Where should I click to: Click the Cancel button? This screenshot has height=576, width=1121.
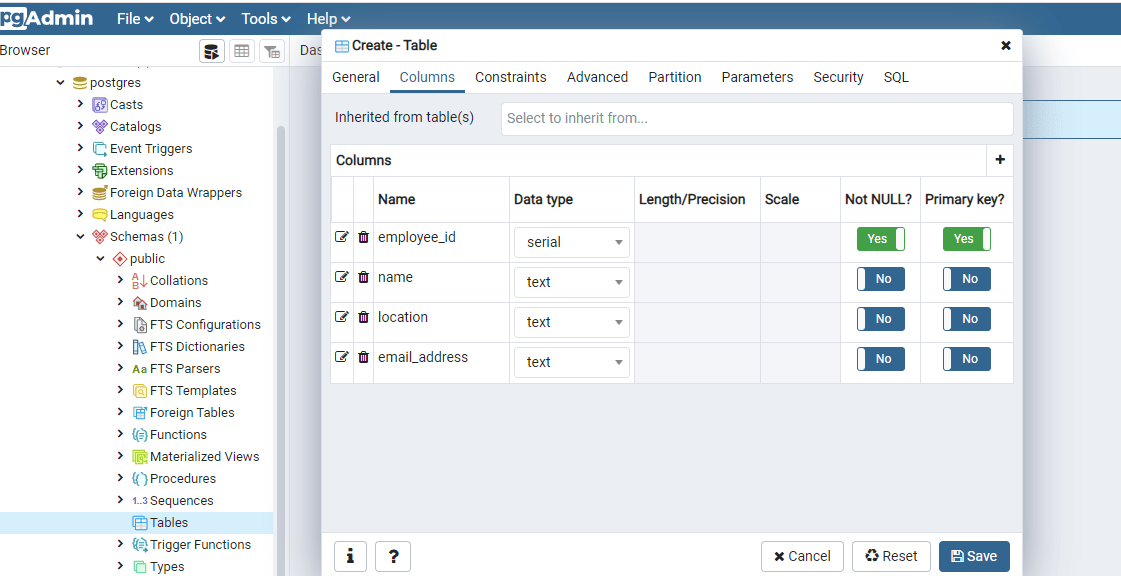[802, 556]
